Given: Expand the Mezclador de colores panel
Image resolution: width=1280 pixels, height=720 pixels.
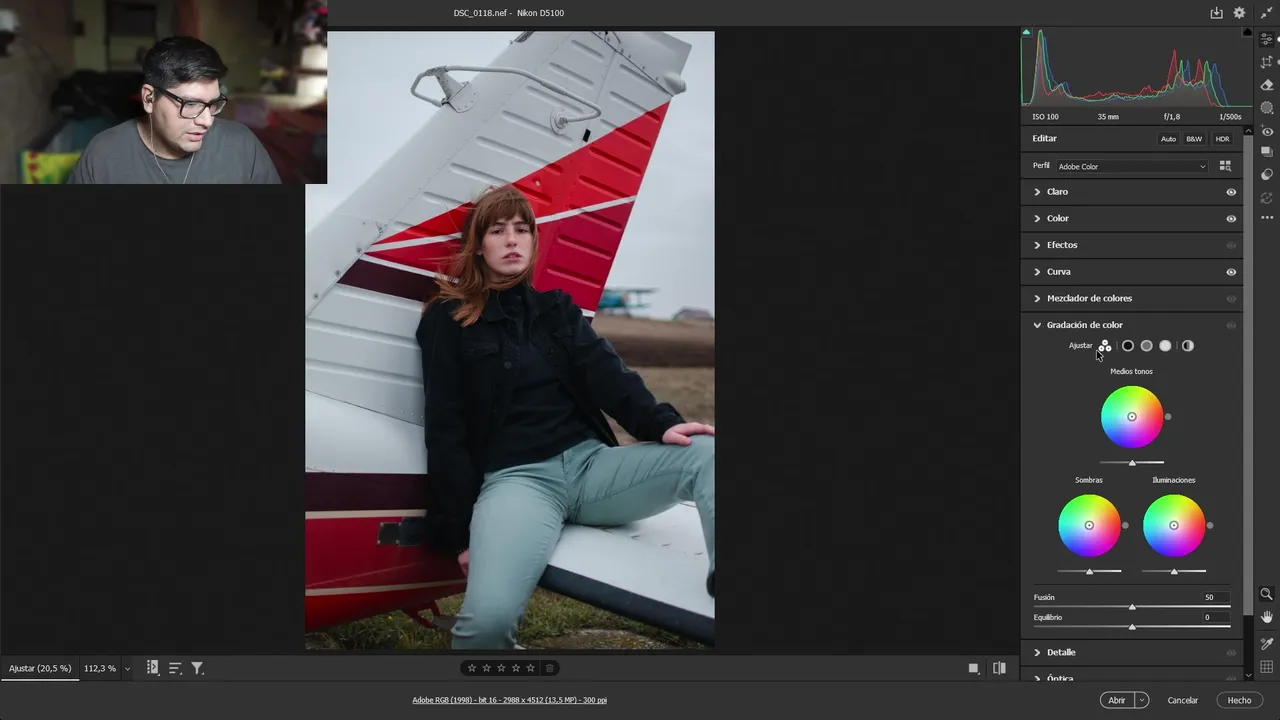Looking at the screenshot, I should (1037, 298).
